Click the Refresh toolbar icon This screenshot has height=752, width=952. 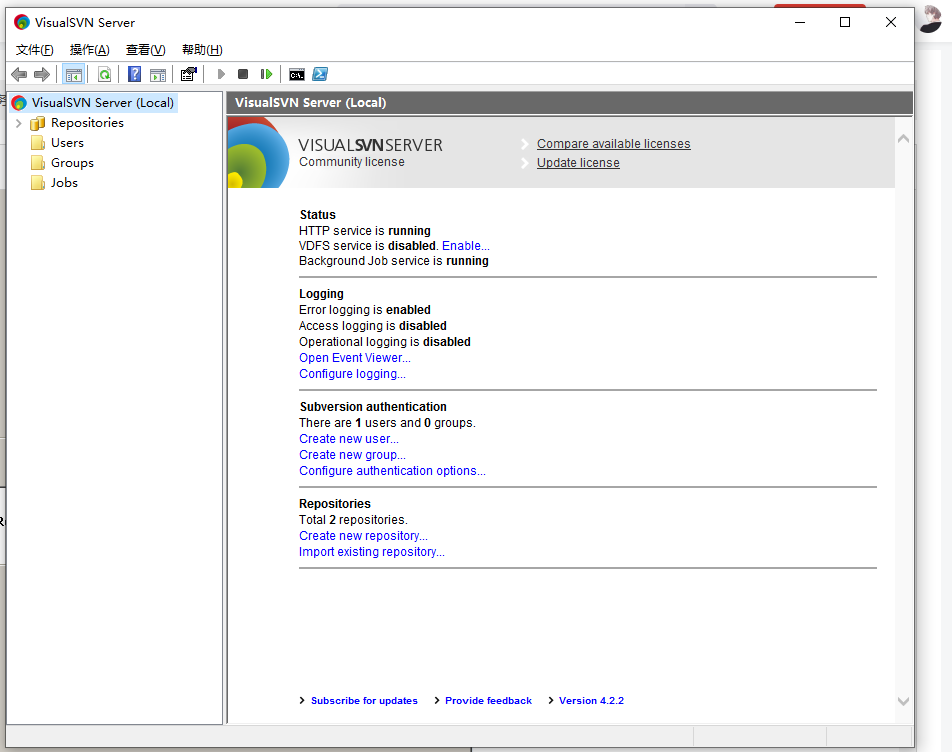coord(104,75)
